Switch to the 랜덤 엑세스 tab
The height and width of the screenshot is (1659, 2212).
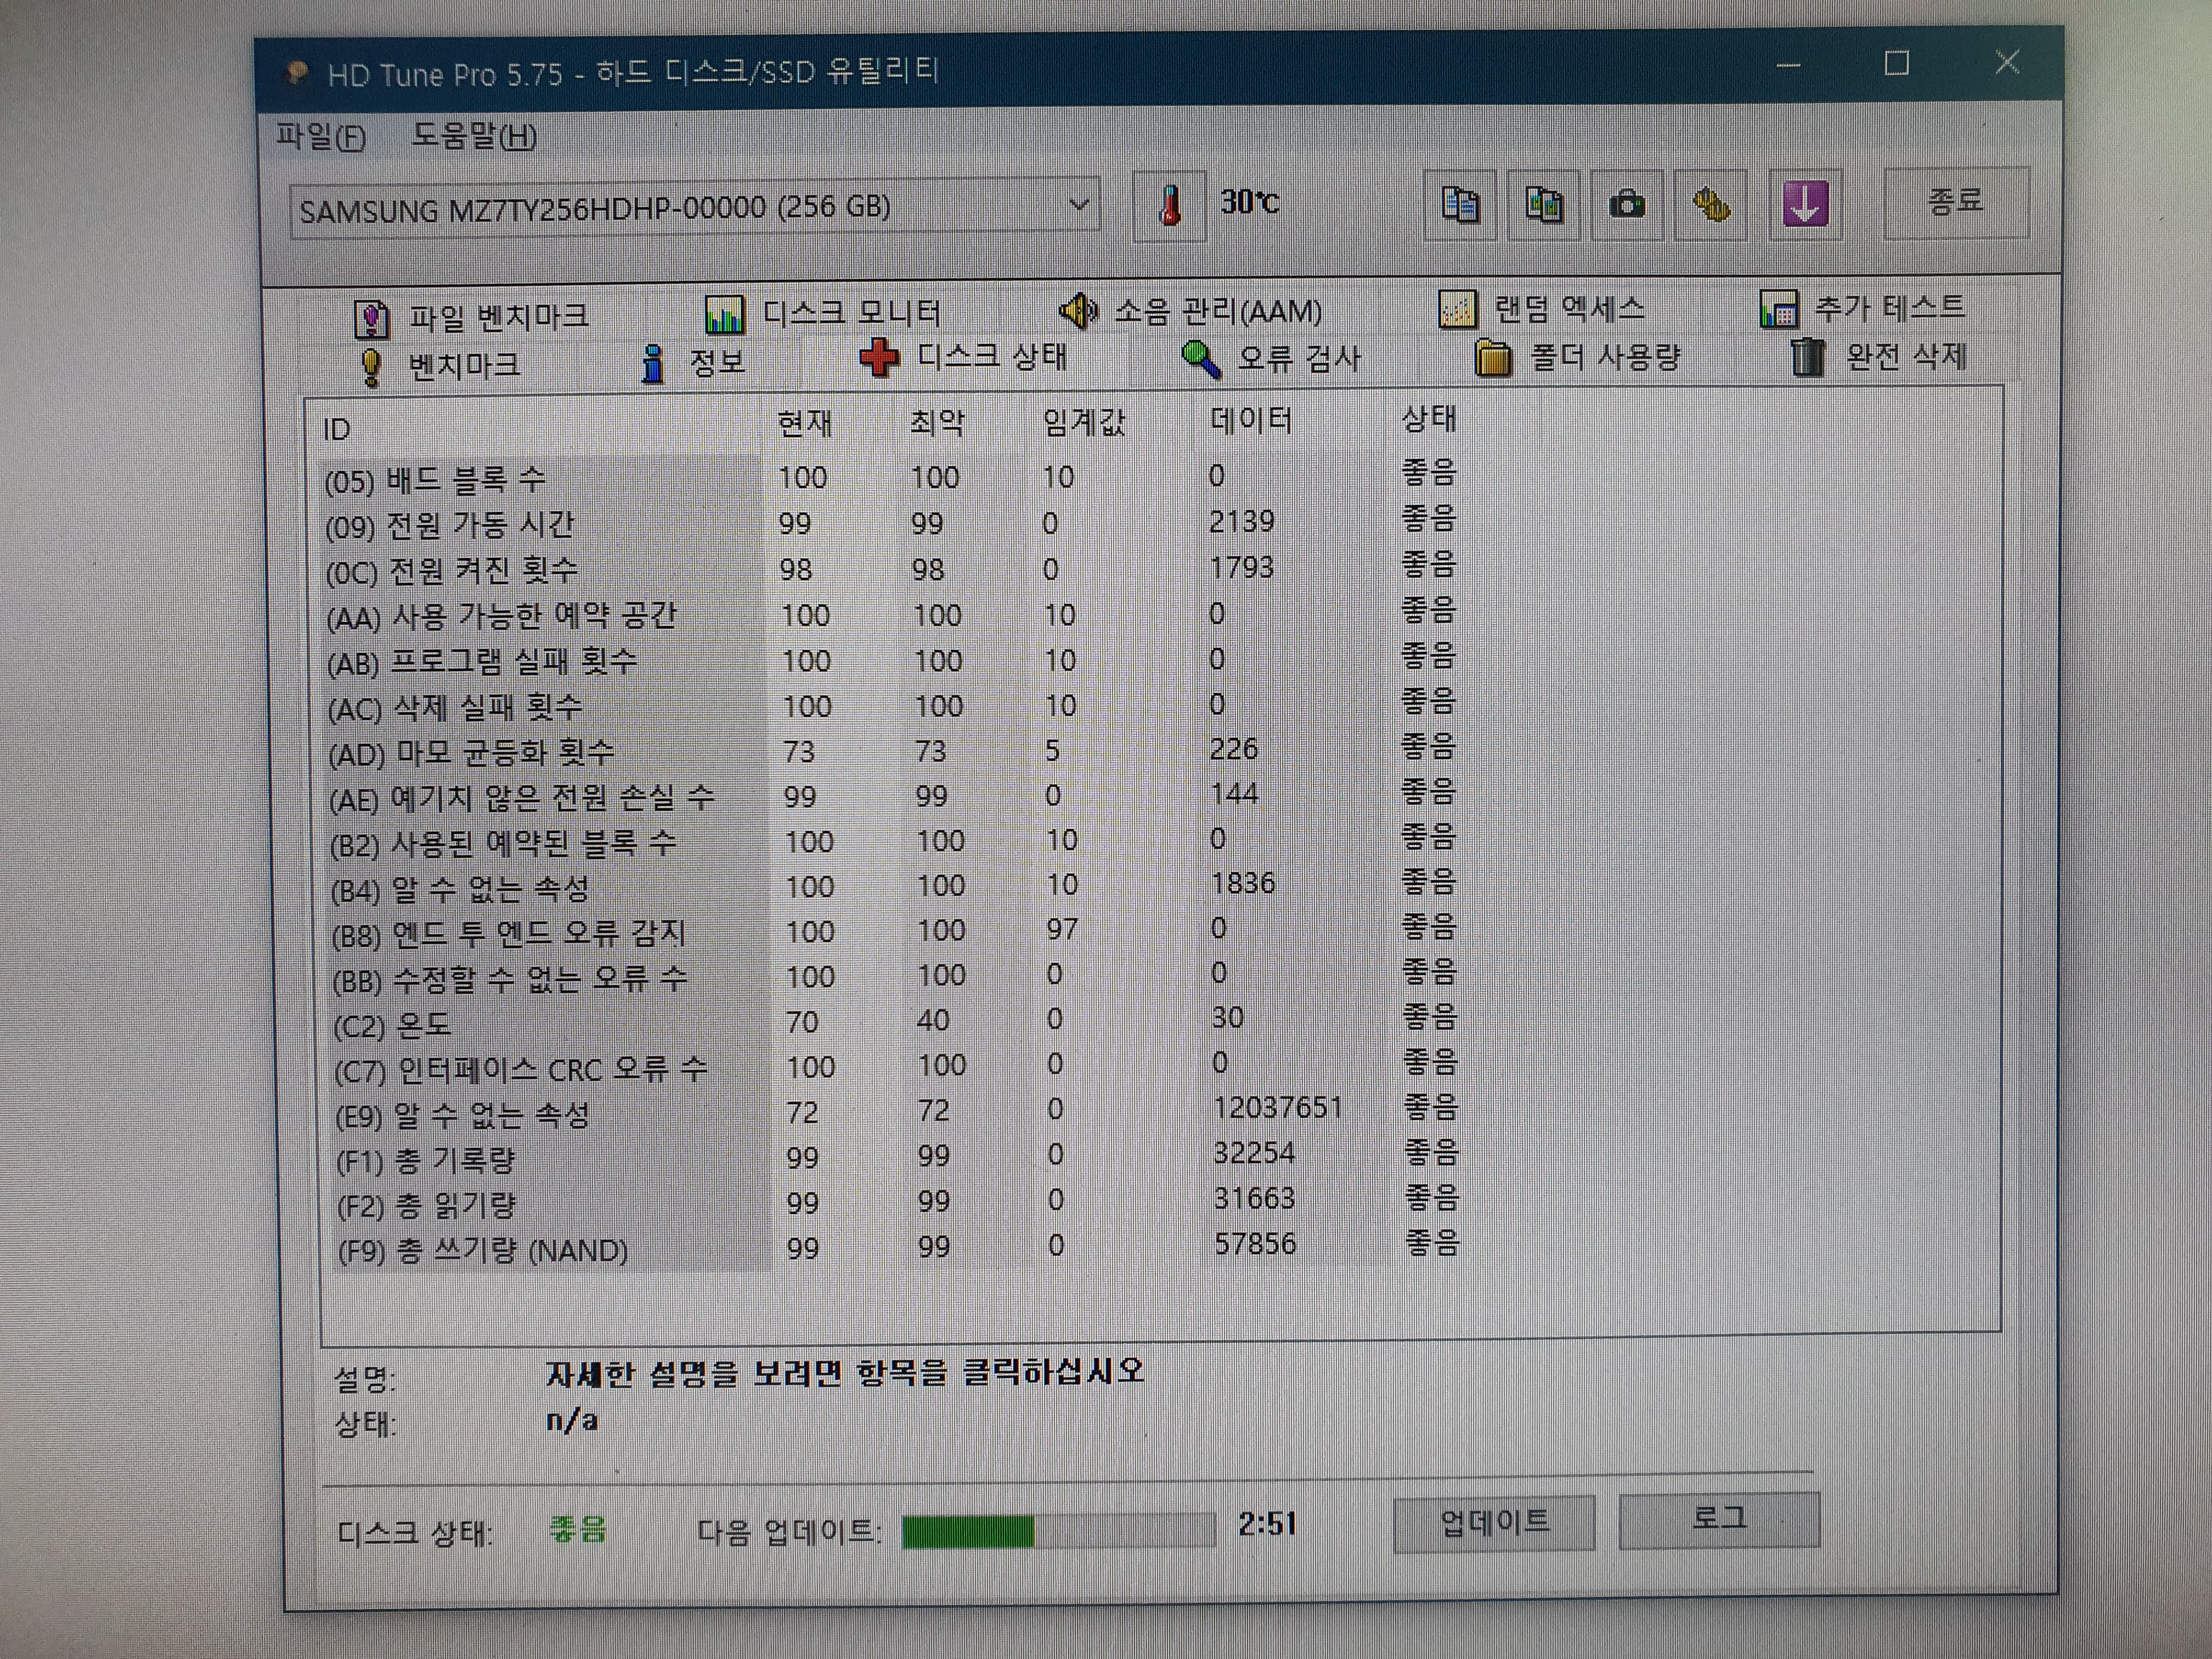[x=1541, y=309]
